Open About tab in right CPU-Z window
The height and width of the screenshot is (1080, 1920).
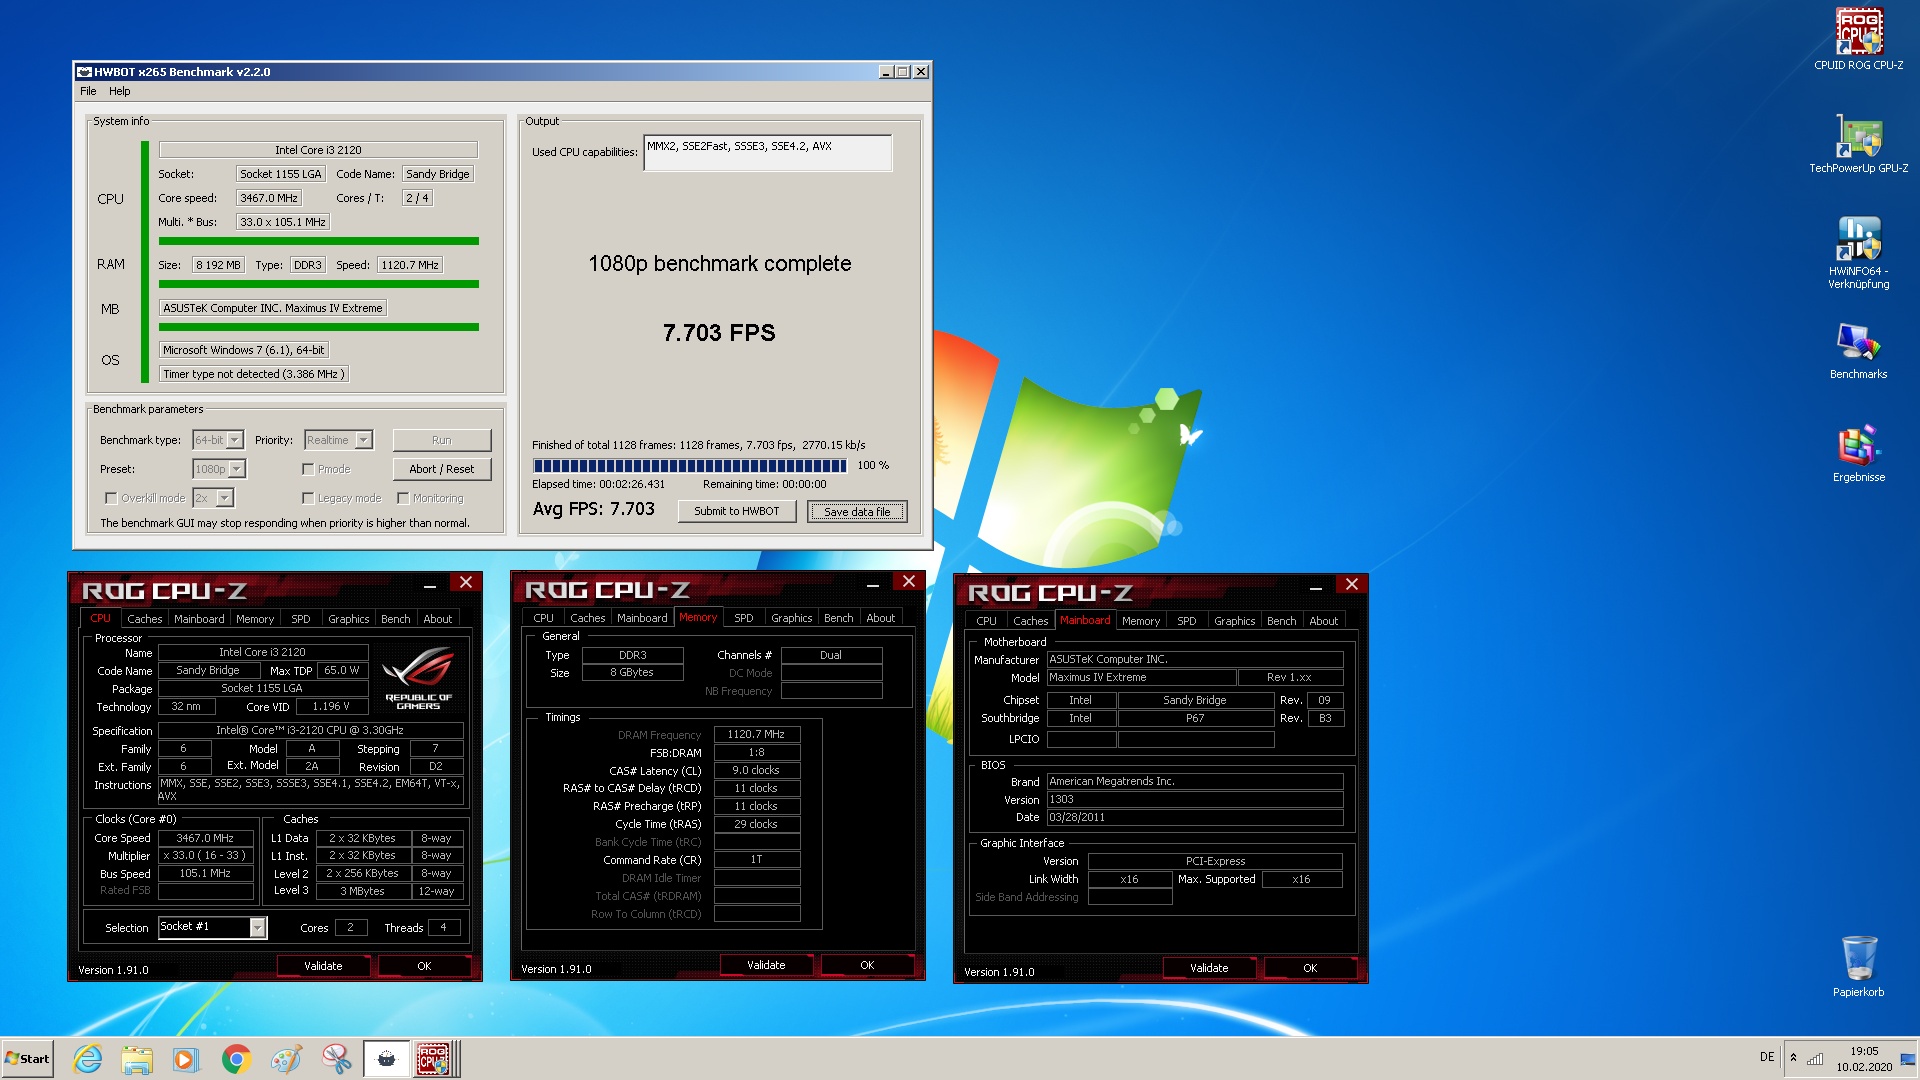[x=1324, y=621]
